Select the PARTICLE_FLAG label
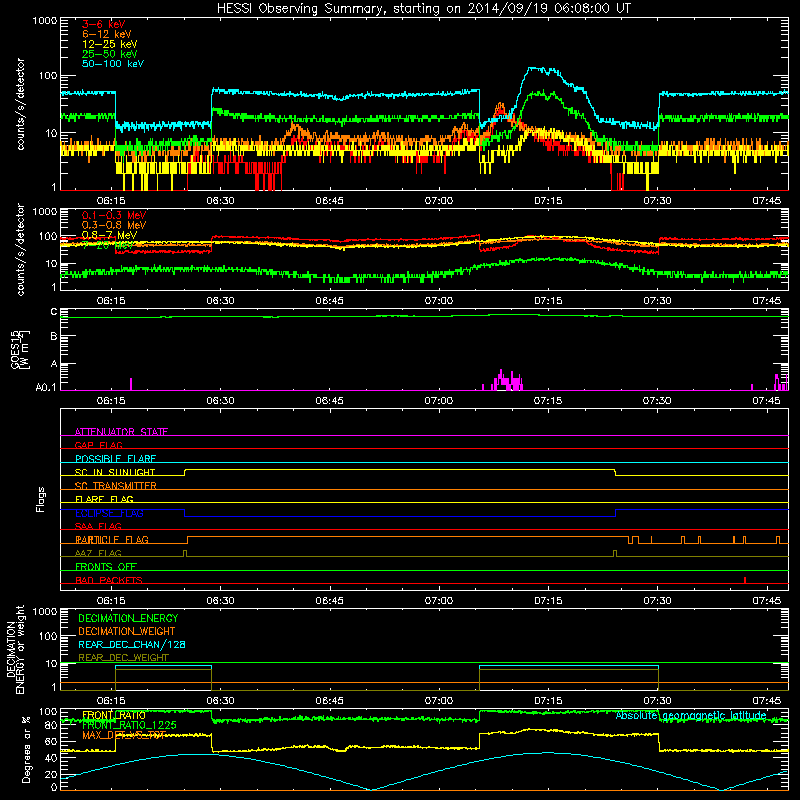Viewport: 800px width, 800px height. [112, 540]
